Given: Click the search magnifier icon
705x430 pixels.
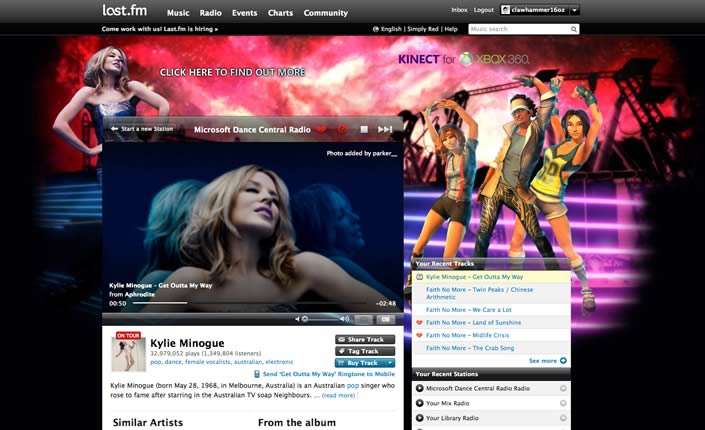Looking at the screenshot, I should [574, 30].
